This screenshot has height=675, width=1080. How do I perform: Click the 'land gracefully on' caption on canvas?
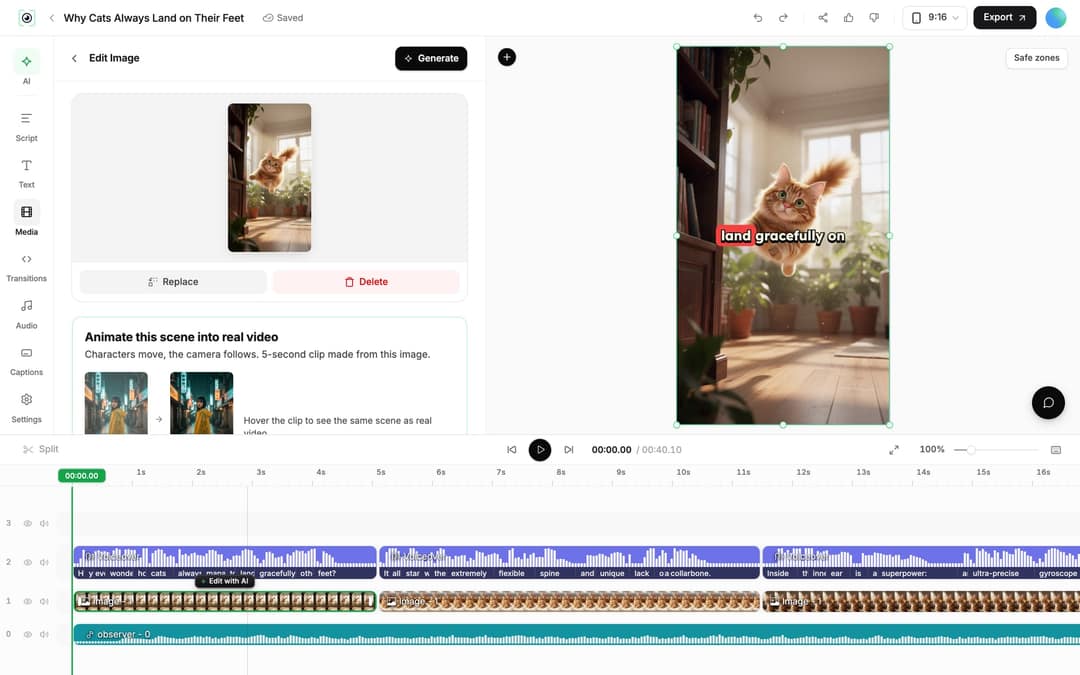pyautogui.click(x=782, y=236)
